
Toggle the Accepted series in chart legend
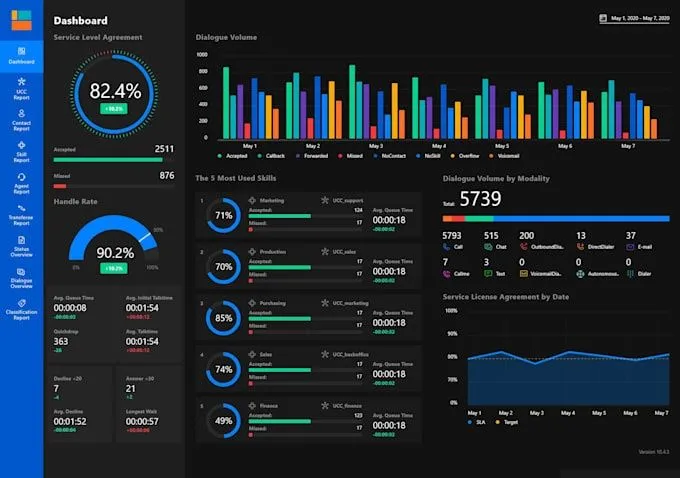pos(232,156)
